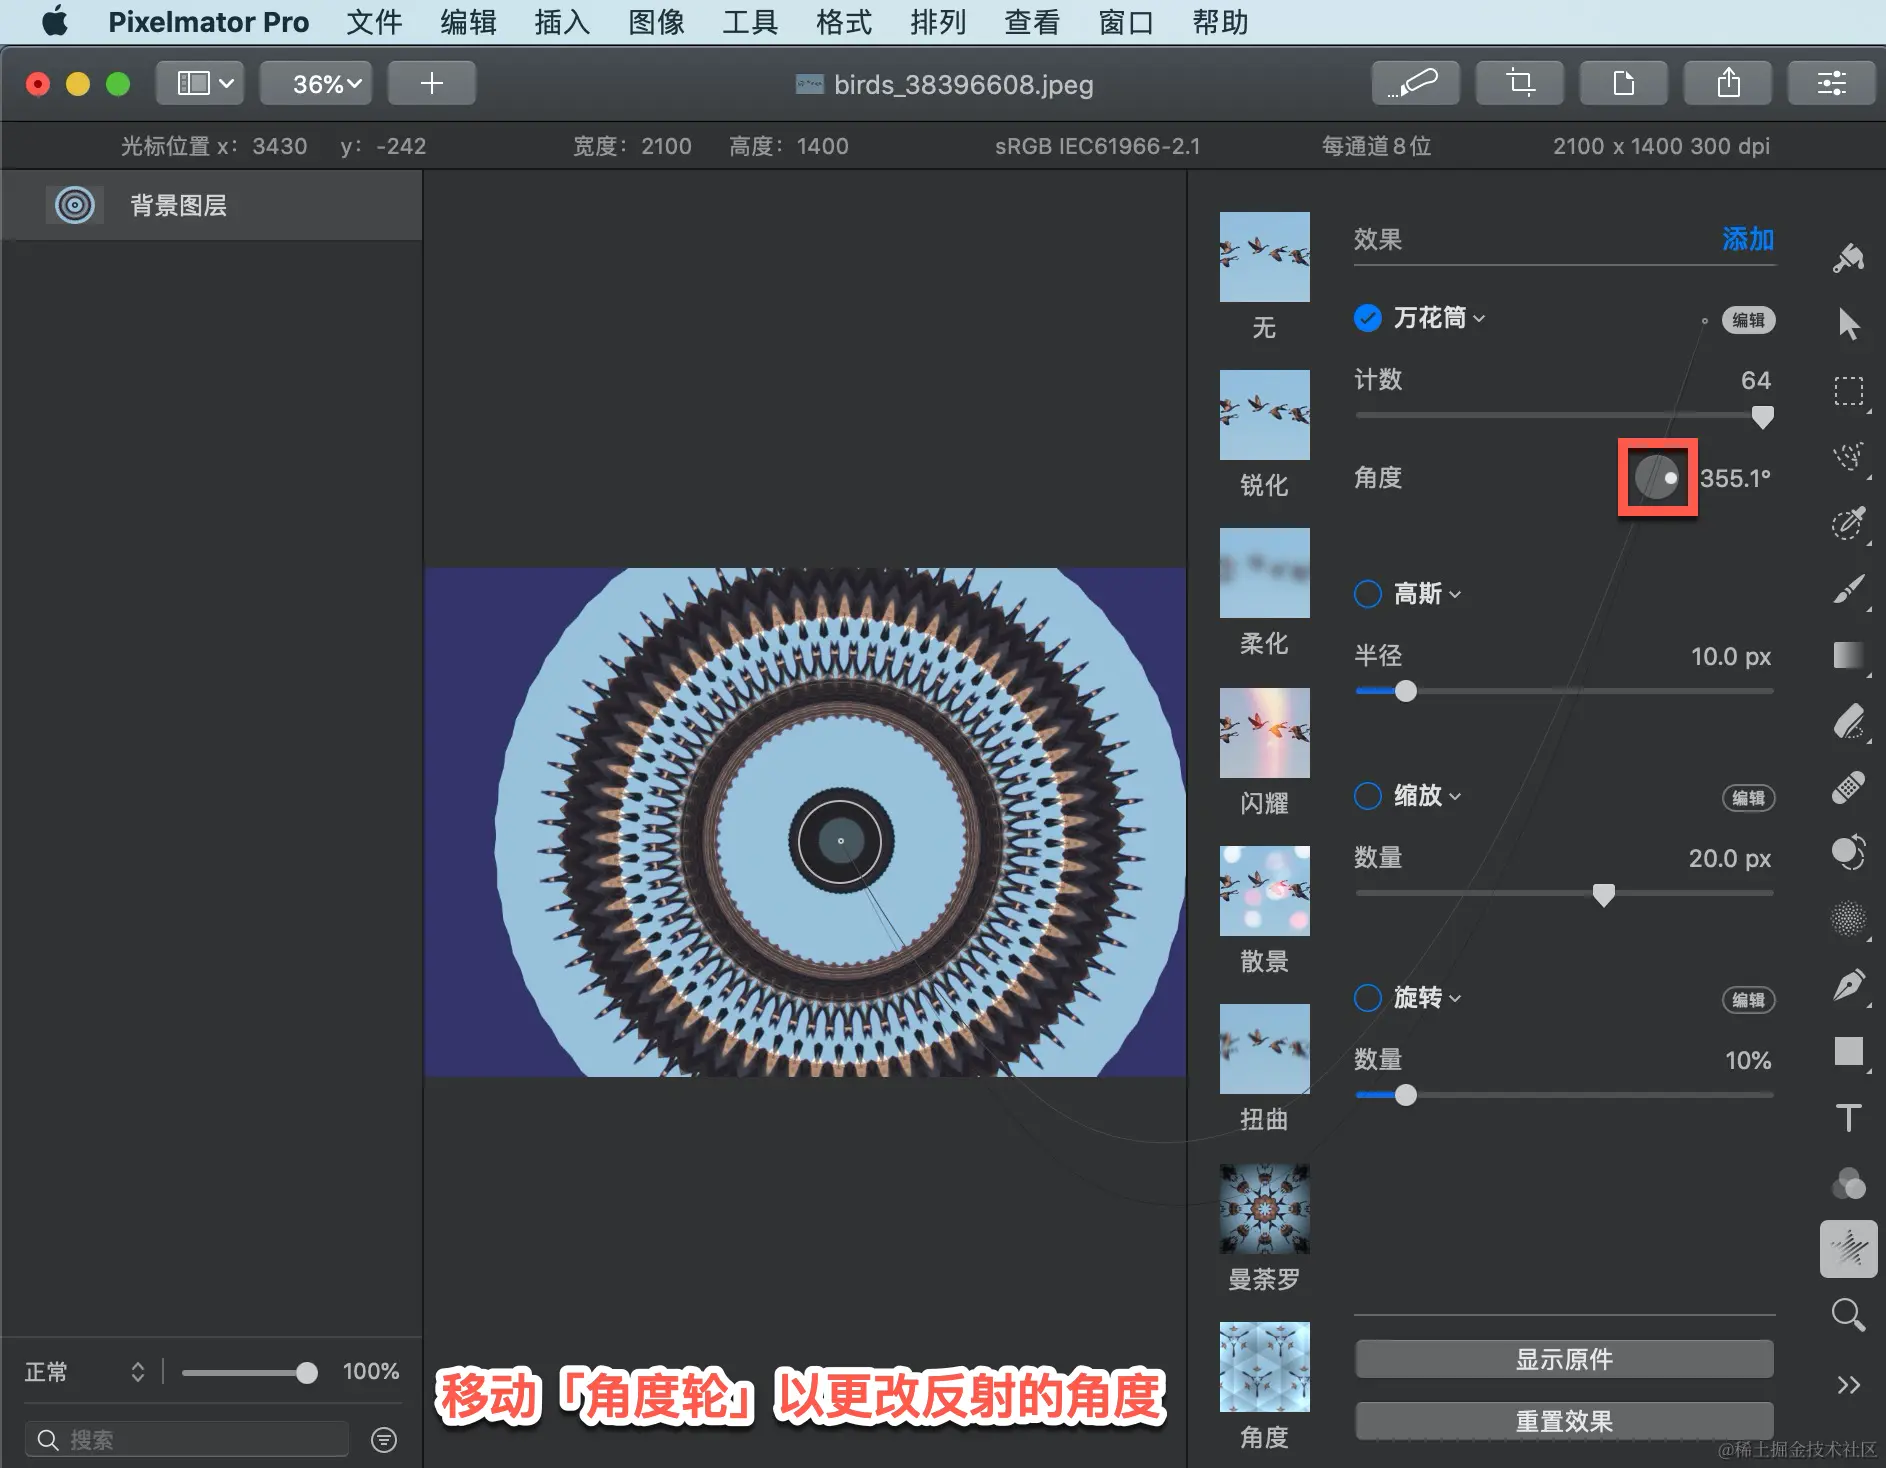Open the 高斯 effect type dropdown
Viewport: 1886px width, 1468px height.
[x=1427, y=594]
